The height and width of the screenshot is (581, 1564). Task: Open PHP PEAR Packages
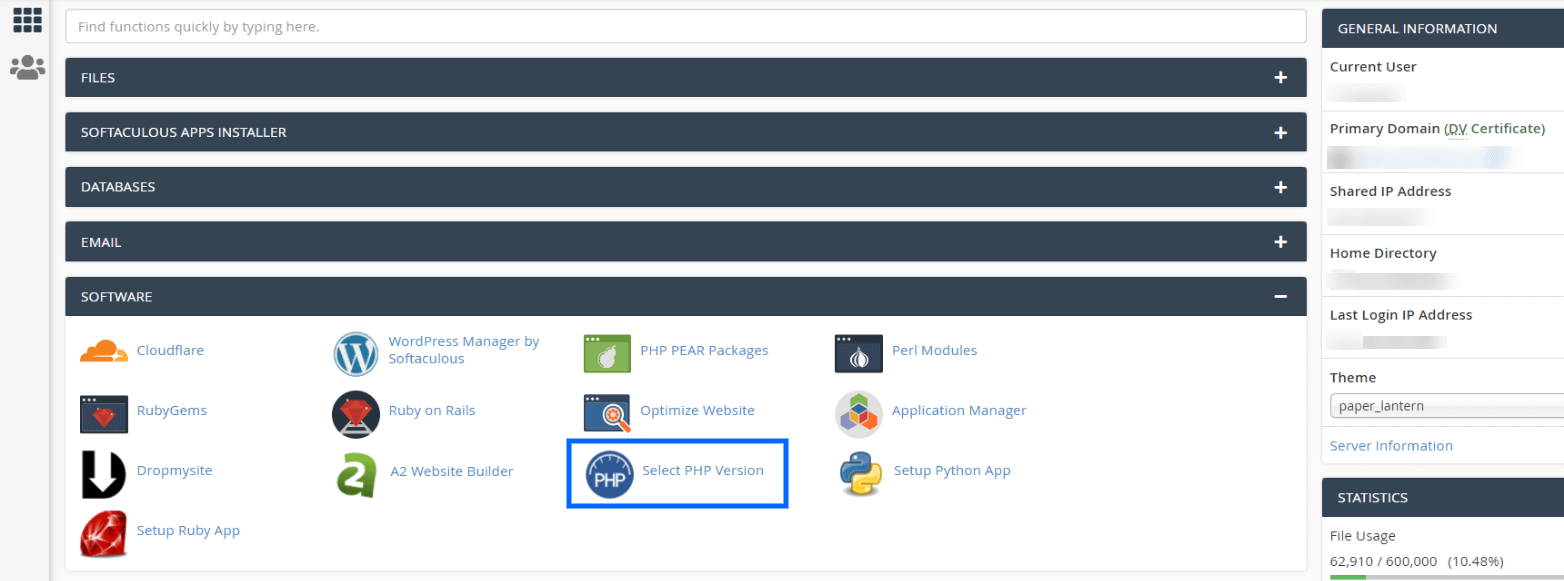click(x=703, y=350)
